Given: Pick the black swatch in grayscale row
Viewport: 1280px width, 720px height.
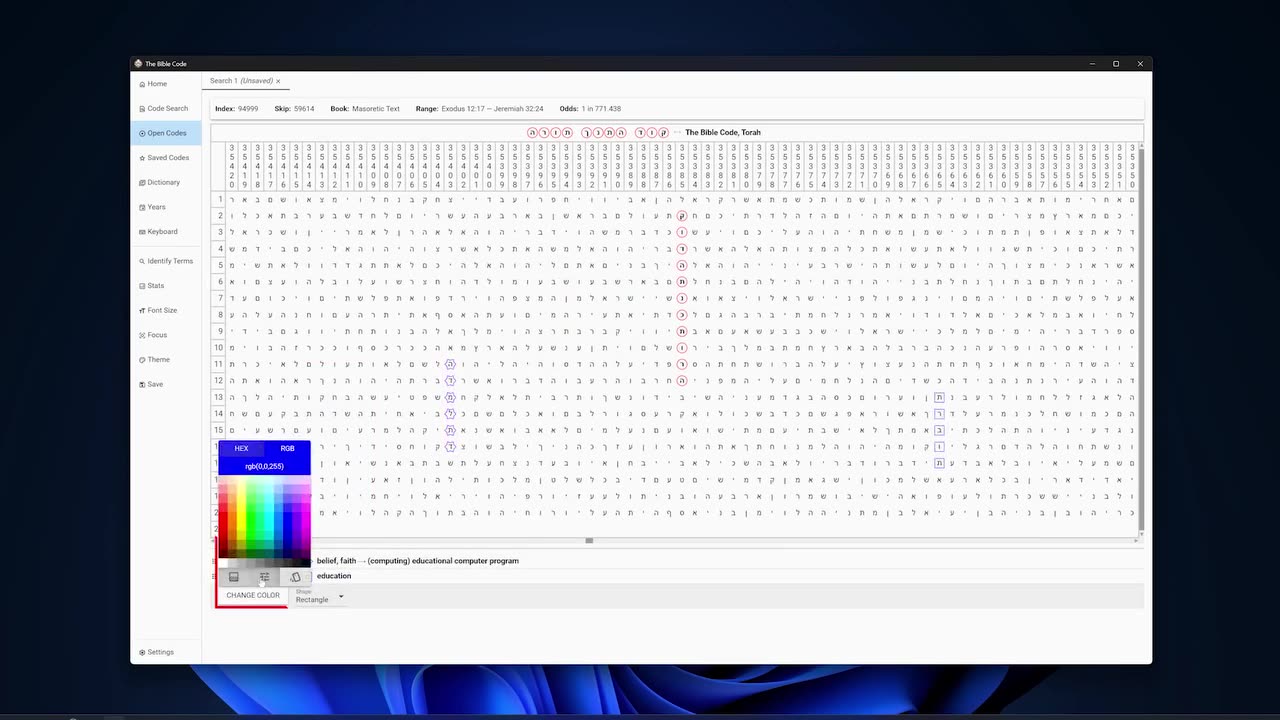Looking at the screenshot, I should [x=305, y=563].
